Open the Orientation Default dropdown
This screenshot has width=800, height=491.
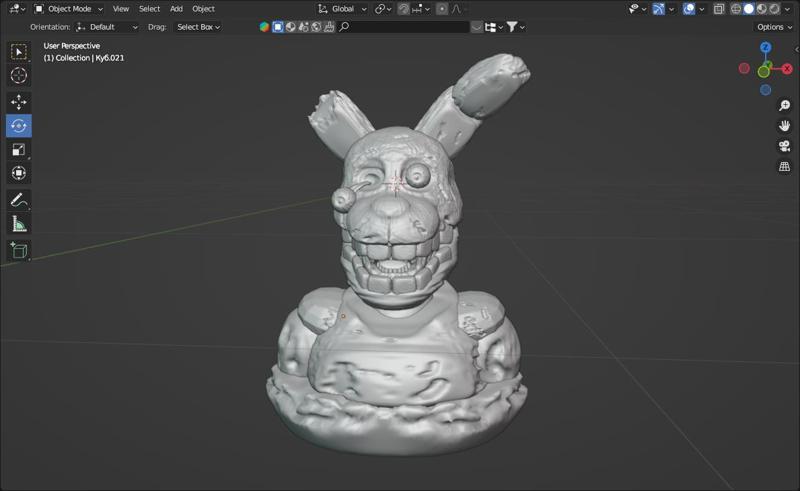coord(107,27)
